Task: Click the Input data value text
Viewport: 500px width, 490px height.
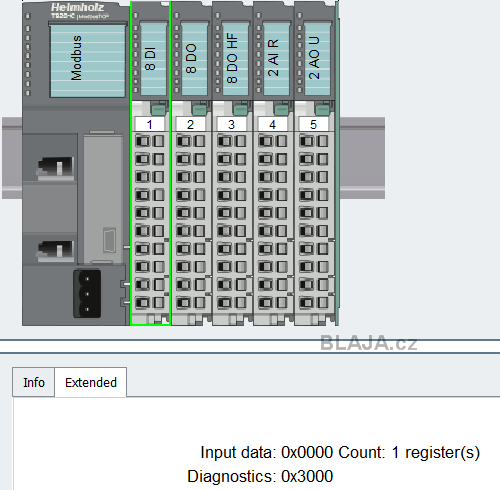Action: pyautogui.click(x=307, y=453)
